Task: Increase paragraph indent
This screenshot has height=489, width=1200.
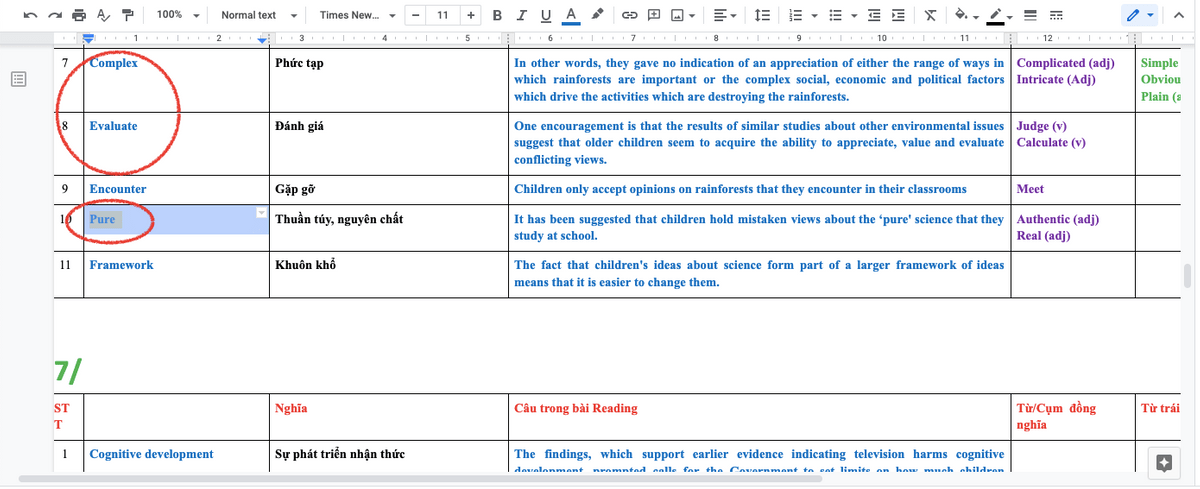Action: [x=898, y=16]
